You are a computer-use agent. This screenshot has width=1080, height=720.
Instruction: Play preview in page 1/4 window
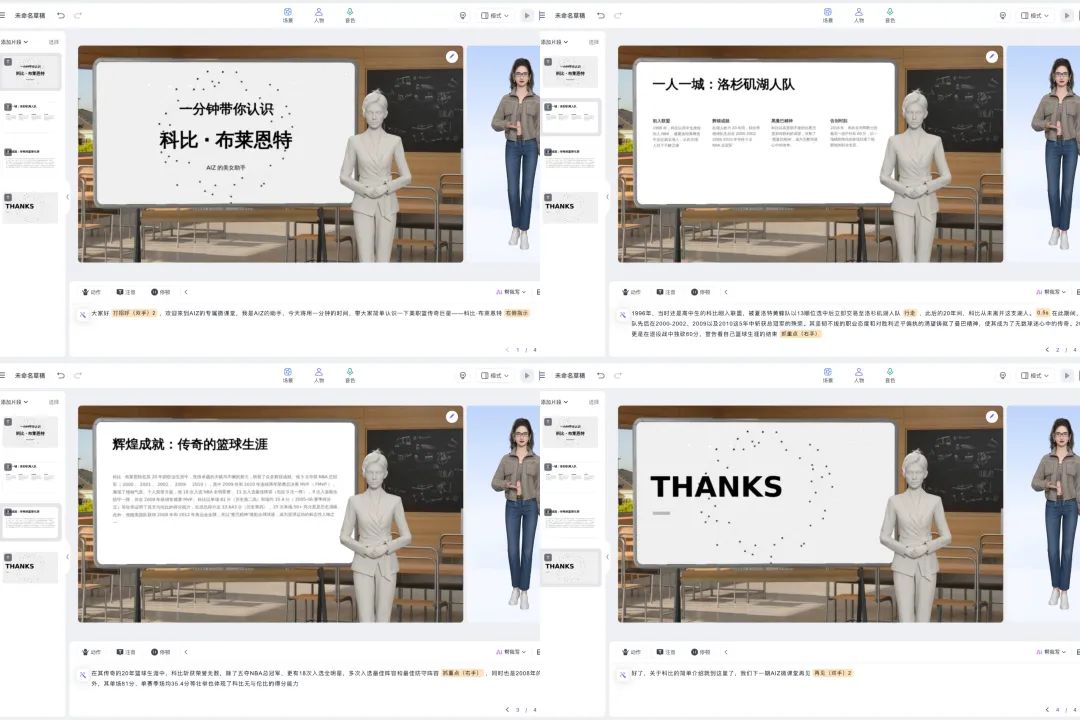pos(527,15)
